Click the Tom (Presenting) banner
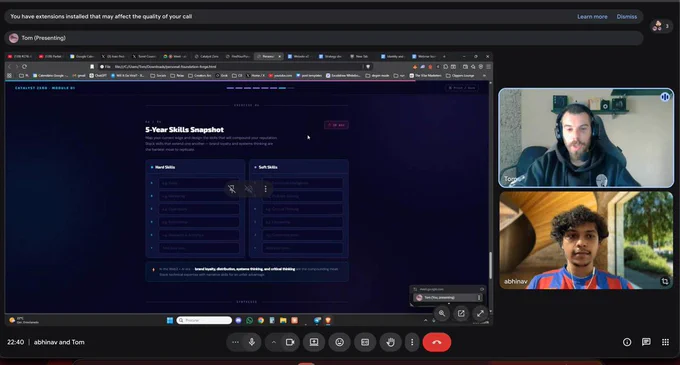Image resolution: width=680 pixels, height=365 pixels. 324,38
